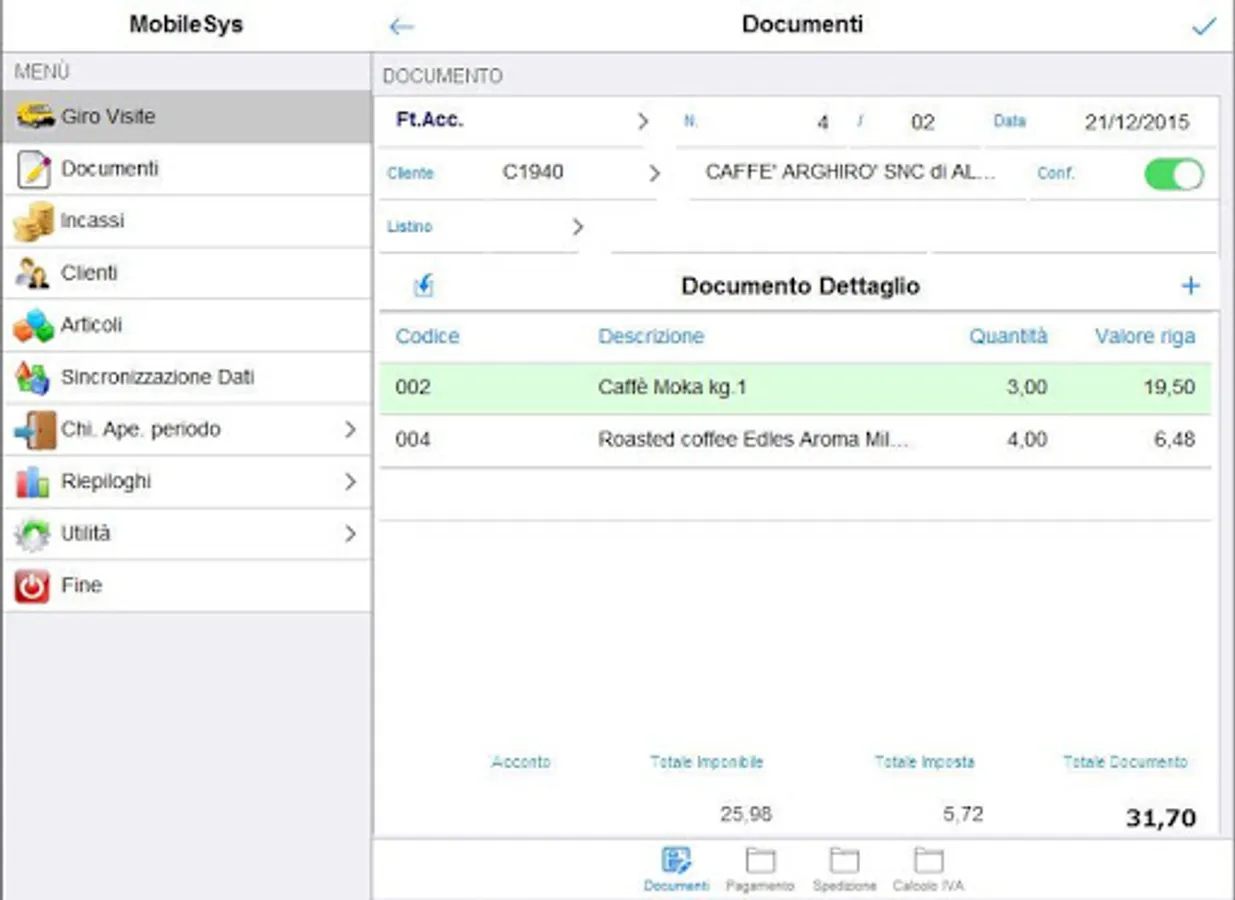Switch to Pagamento tab label

(760, 886)
